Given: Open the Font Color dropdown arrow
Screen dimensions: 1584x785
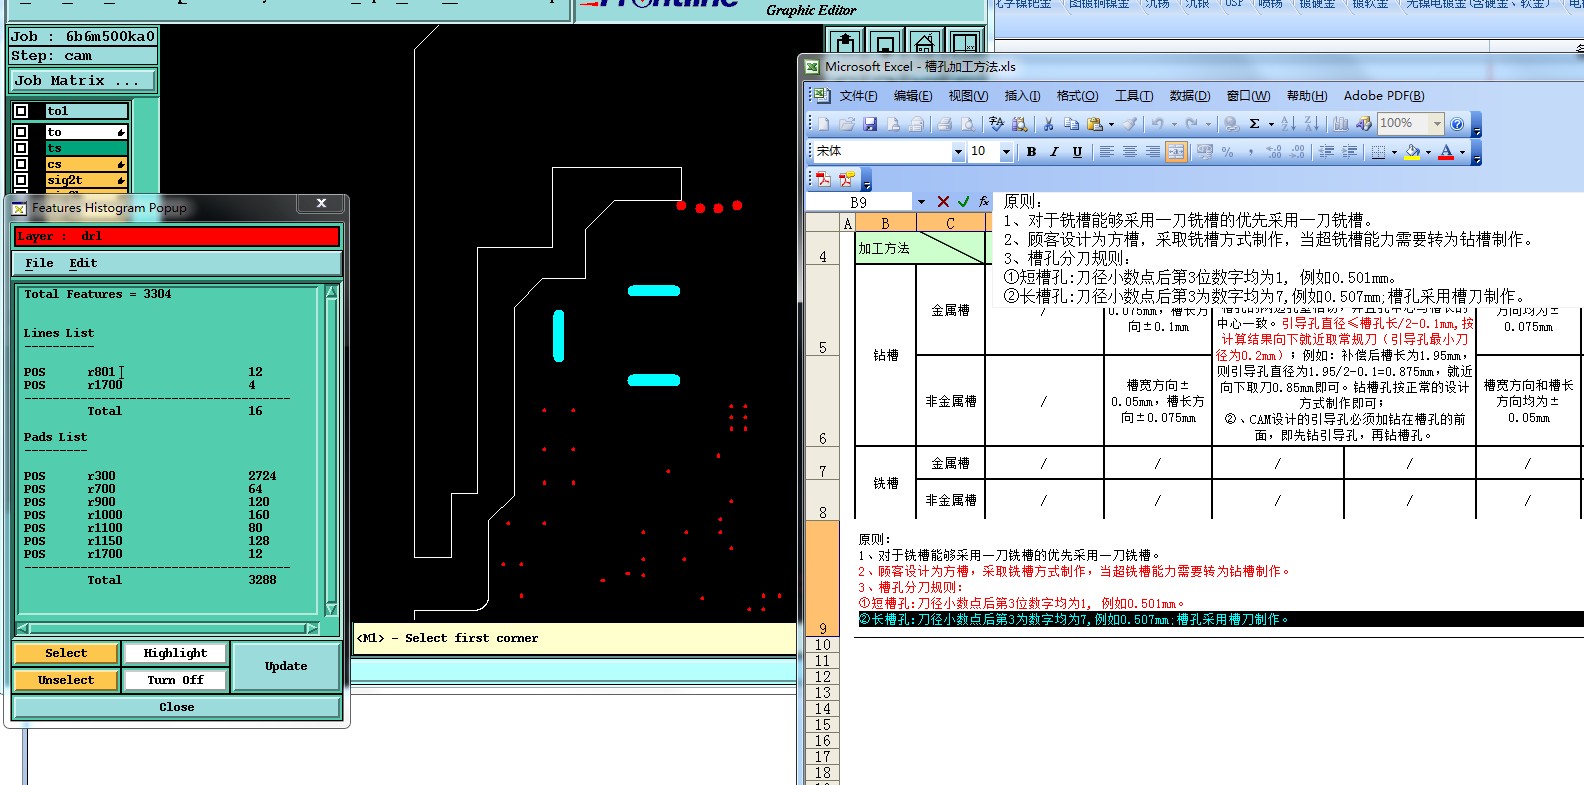Looking at the screenshot, I should pos(1462,152).
